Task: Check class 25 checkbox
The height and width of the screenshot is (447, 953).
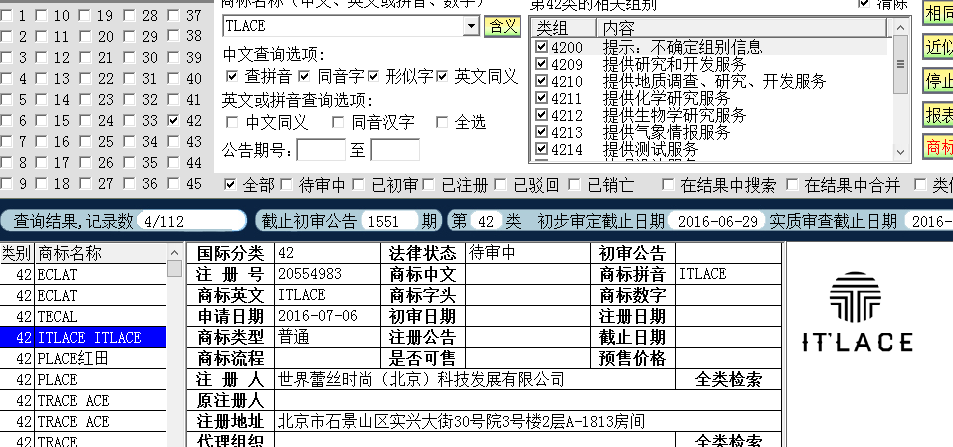Action: 86,142
